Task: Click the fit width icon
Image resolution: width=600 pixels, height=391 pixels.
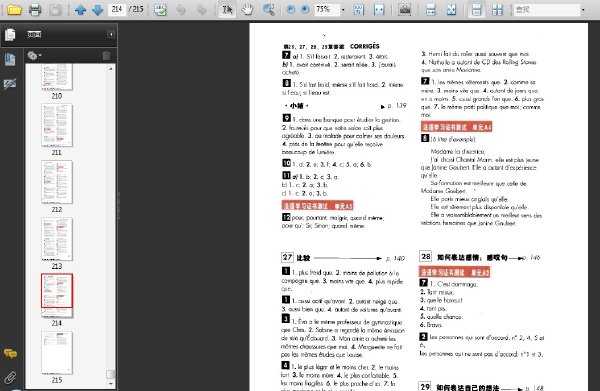Action: [x=379, y=10]
